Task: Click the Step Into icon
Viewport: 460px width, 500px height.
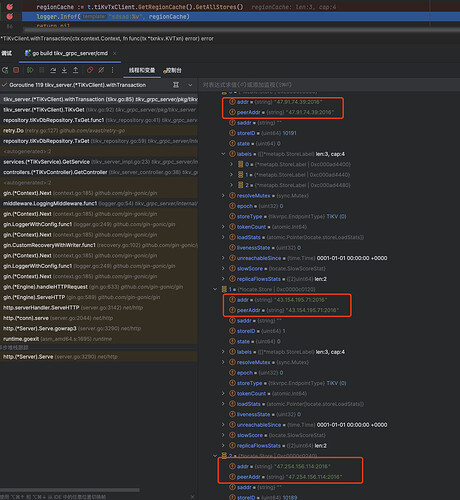Action: click(x=64, y=70)
